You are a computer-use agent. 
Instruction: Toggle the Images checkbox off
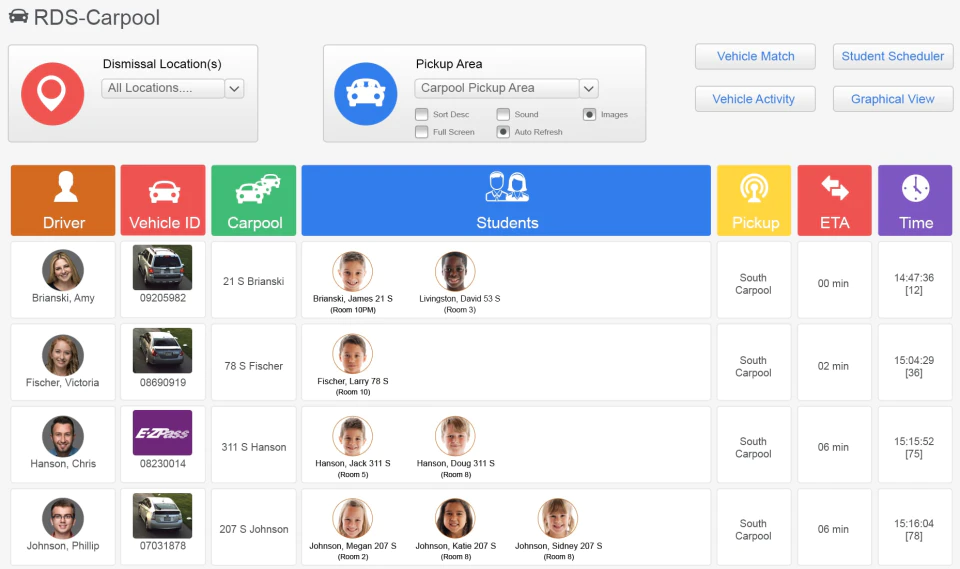[x=590, y=115]
